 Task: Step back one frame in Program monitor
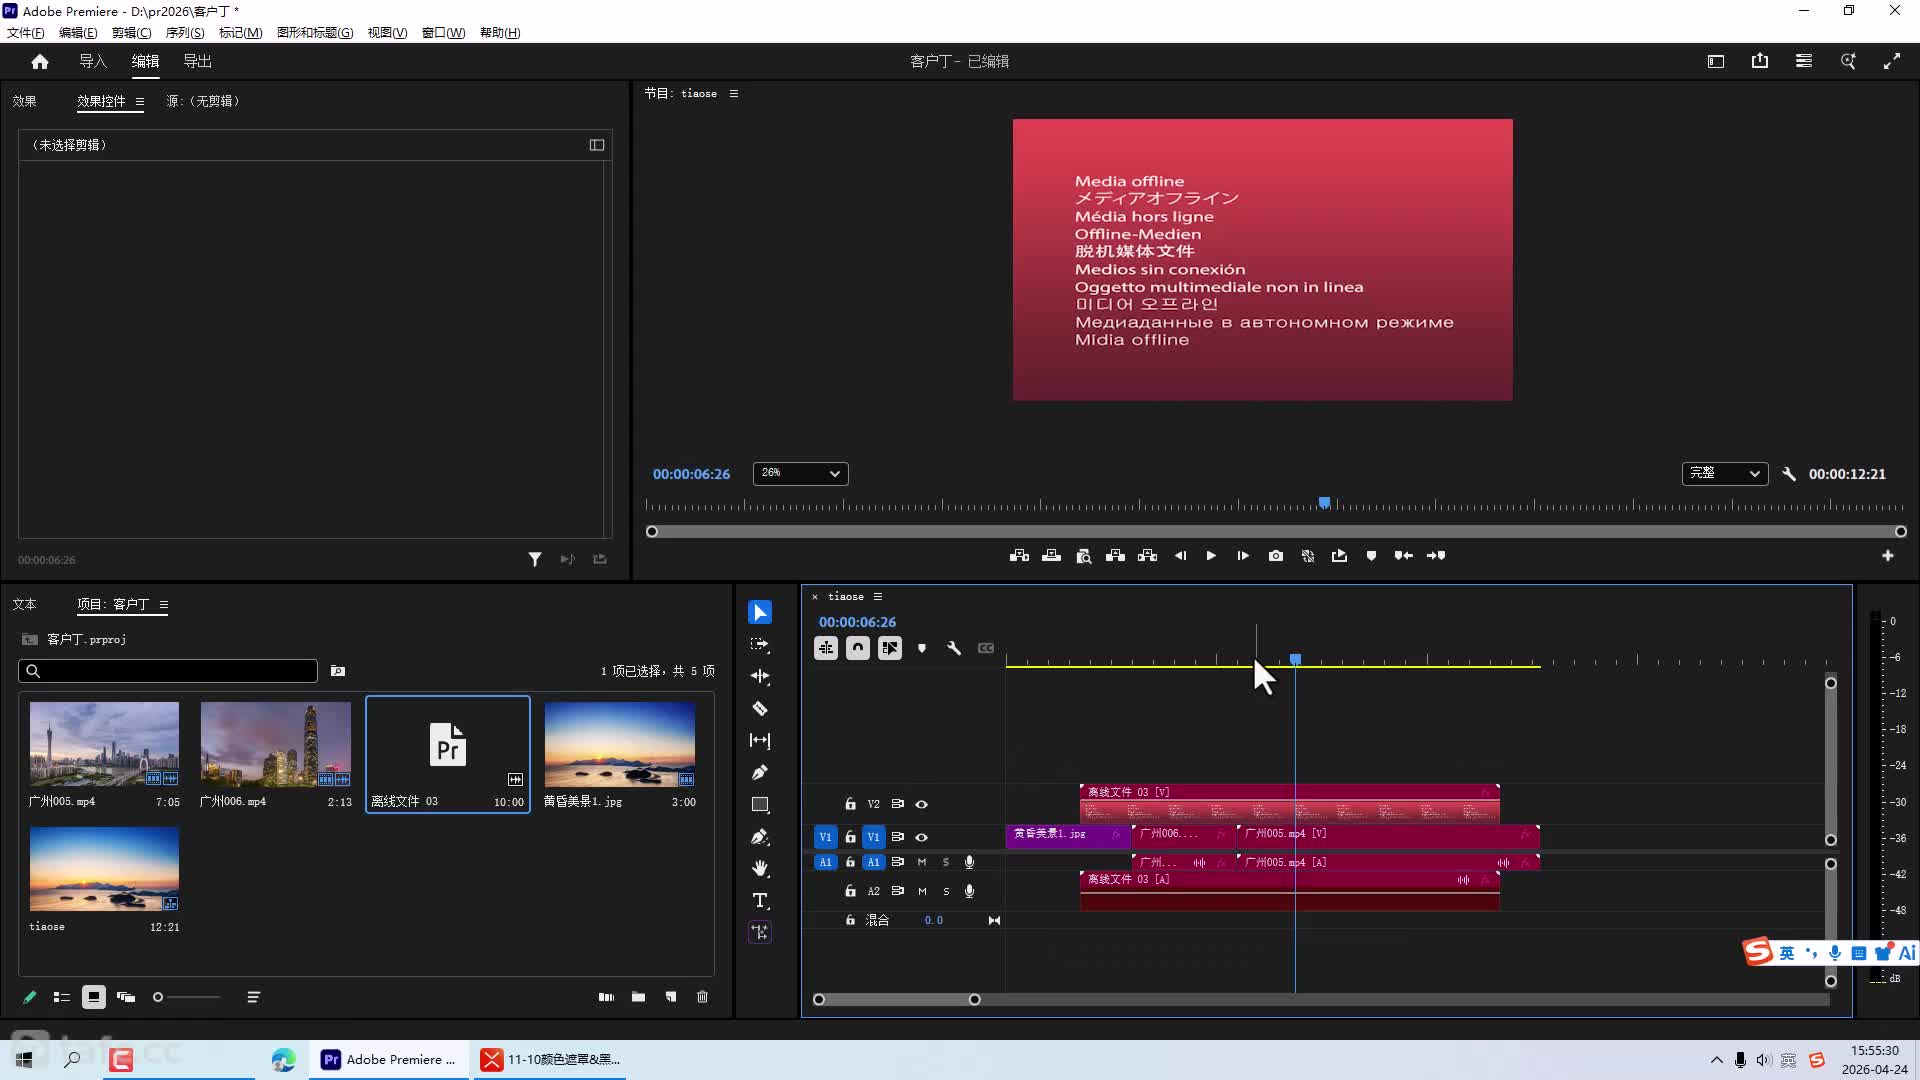[x=1180, y=556]
